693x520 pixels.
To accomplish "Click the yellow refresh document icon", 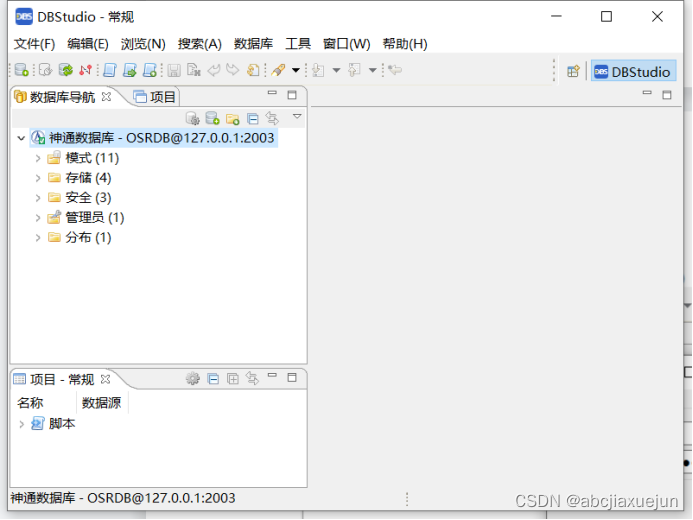I will click(x=253, y=70).
